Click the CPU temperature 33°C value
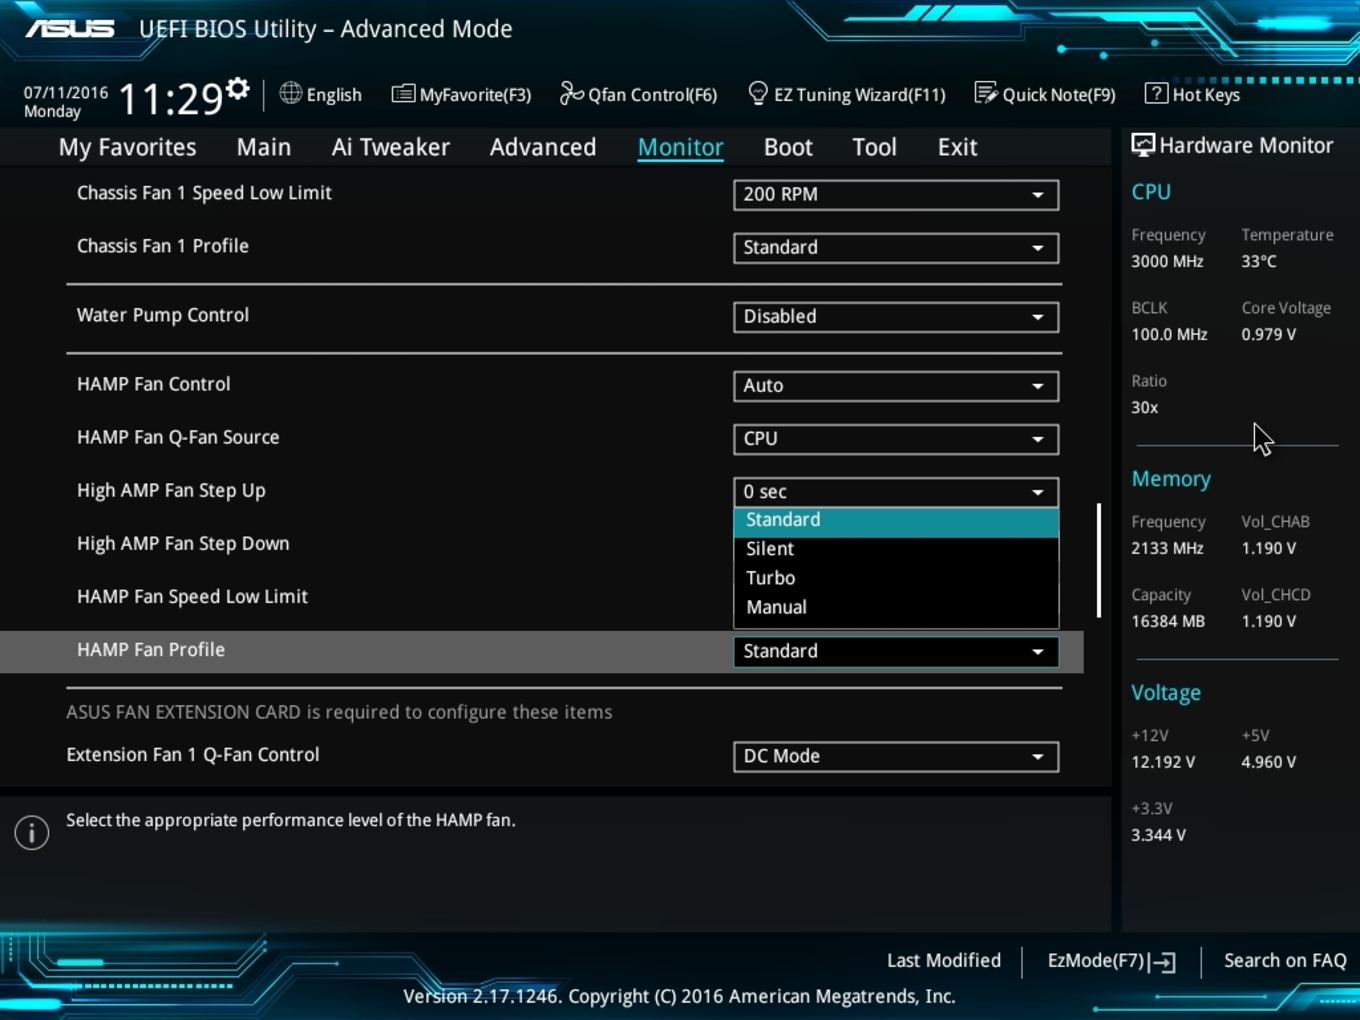The image size is (1360, 1020). coord(1259,261)
